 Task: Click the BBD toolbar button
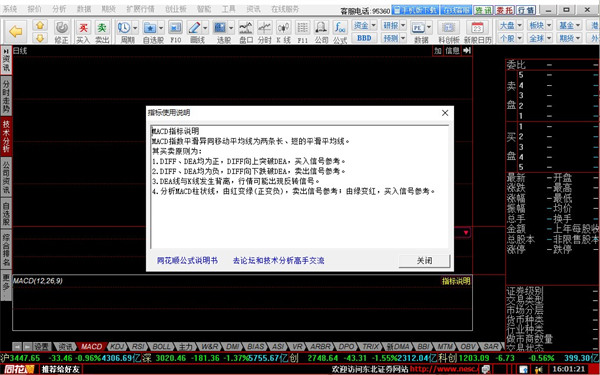point(364,38)
